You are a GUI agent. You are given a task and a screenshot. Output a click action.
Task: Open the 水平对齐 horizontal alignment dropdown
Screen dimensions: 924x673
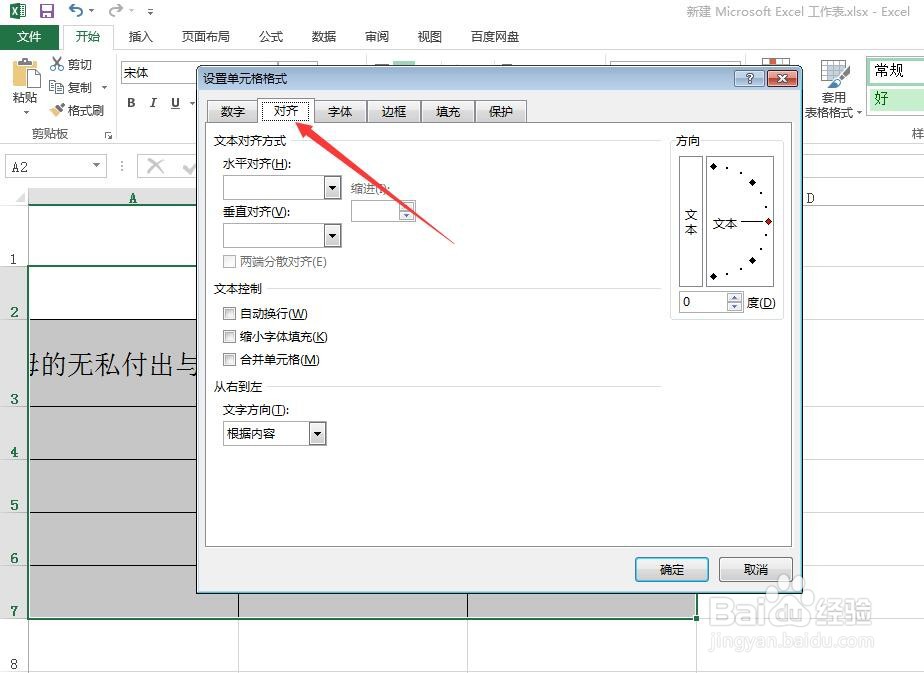point(335,188)
